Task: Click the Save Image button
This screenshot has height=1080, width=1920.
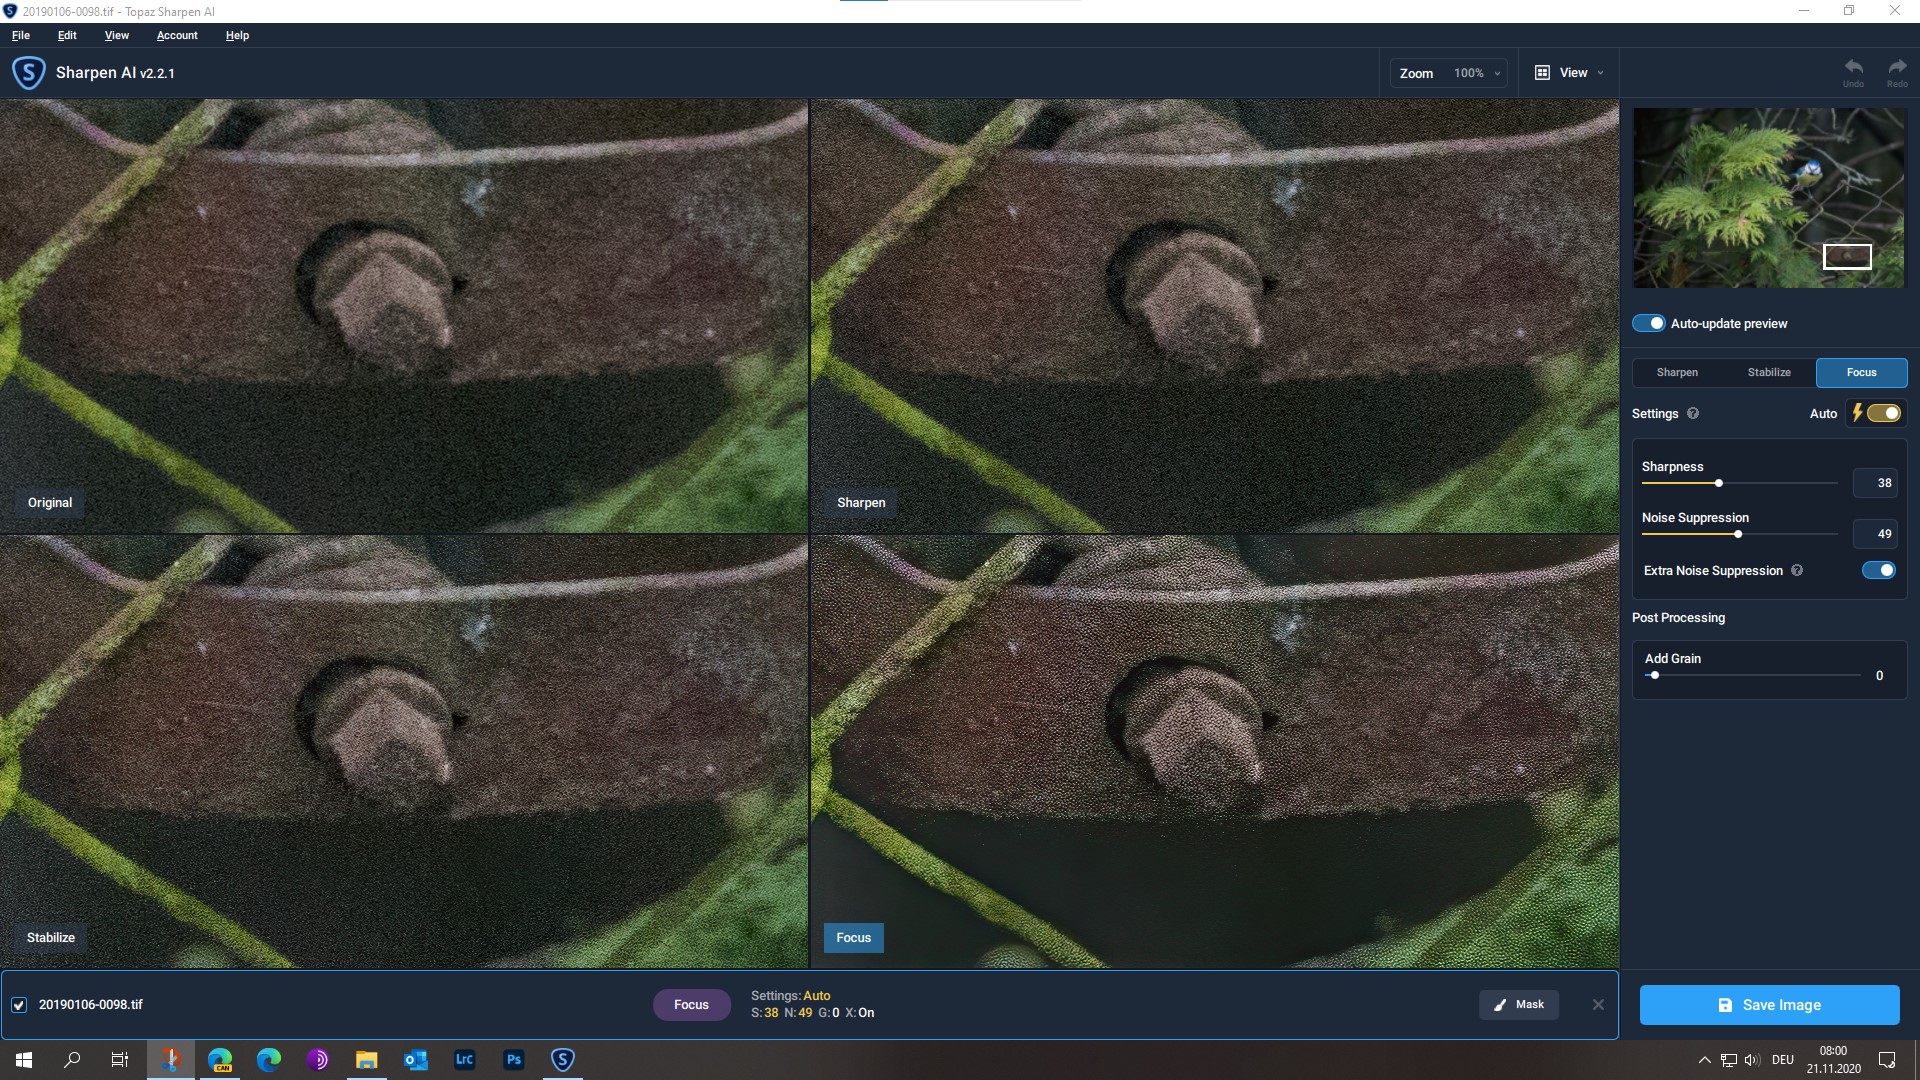Action: point(1769,1005)
